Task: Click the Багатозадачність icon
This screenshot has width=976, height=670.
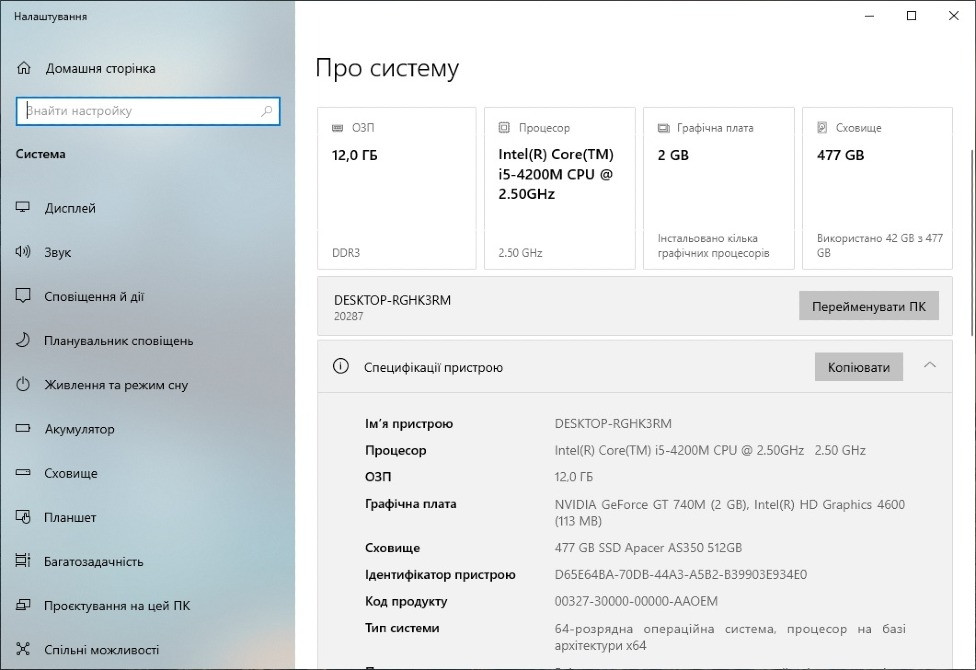Action: 23,561
